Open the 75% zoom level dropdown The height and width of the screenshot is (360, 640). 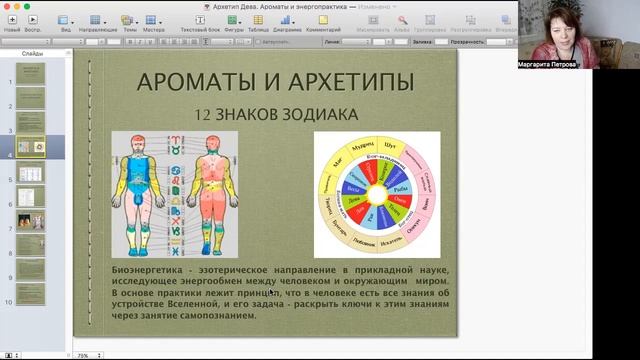pos(89,356)
